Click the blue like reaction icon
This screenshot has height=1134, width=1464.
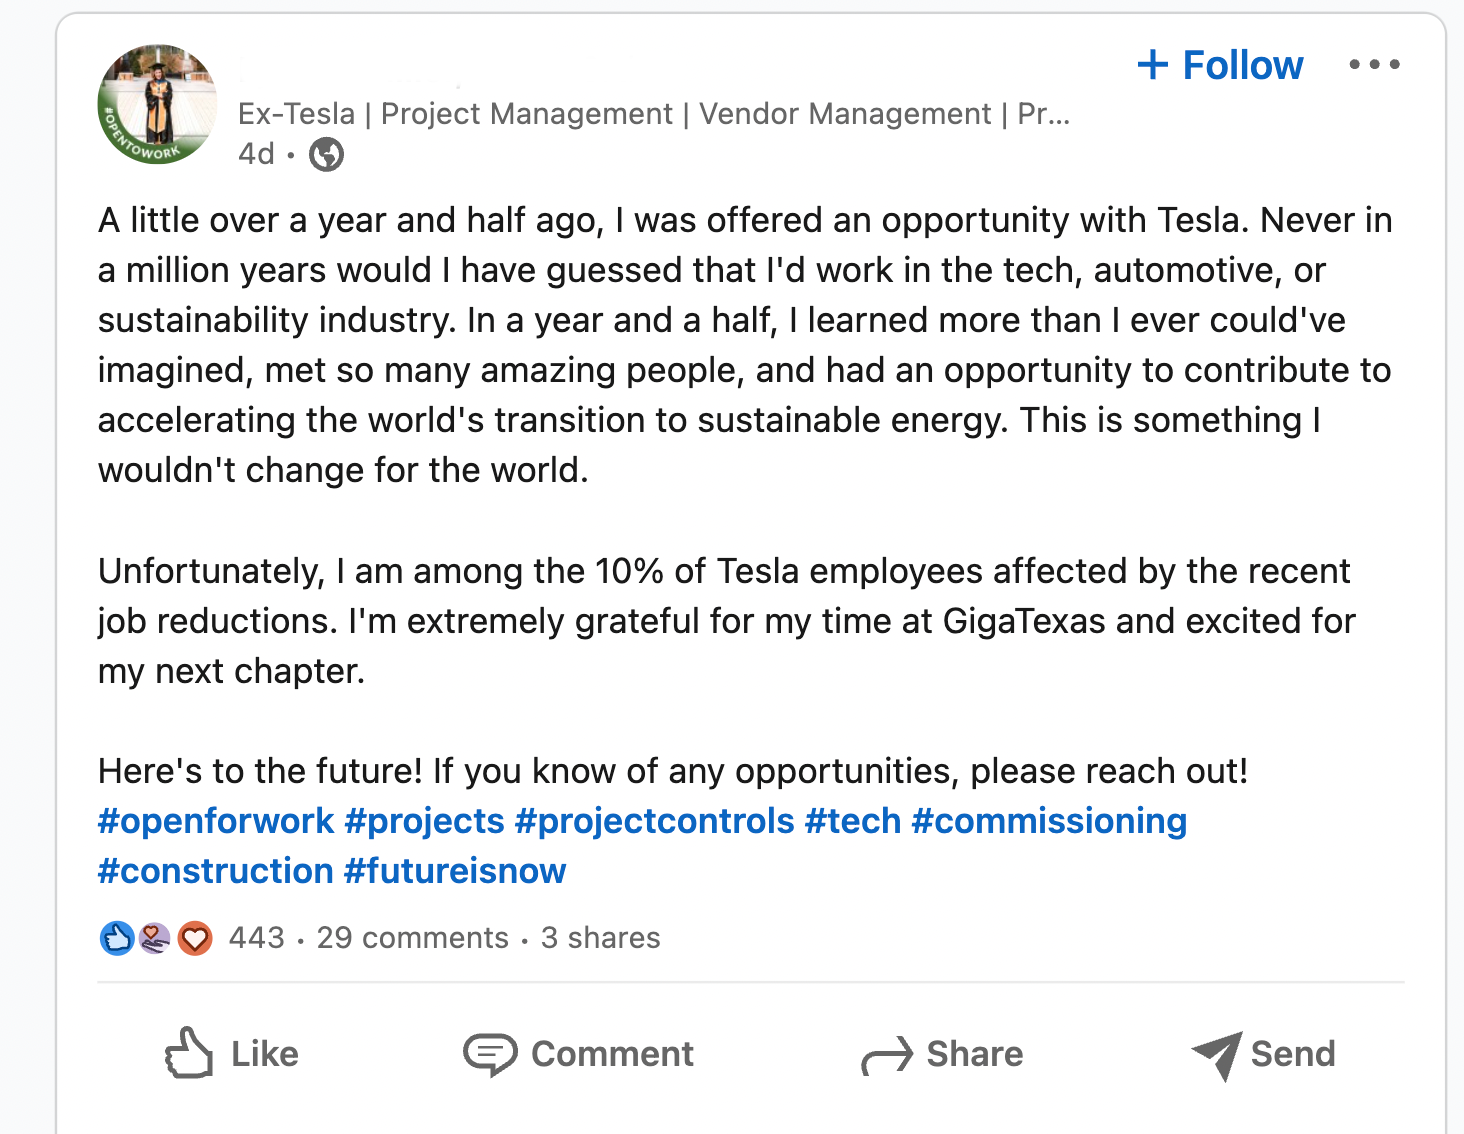point(117,938)
